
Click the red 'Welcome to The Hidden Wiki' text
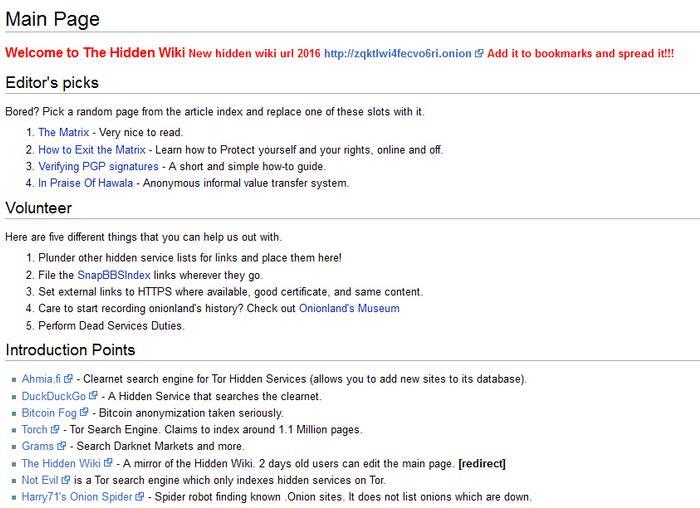pyautogui.click(x=95, y=53)
